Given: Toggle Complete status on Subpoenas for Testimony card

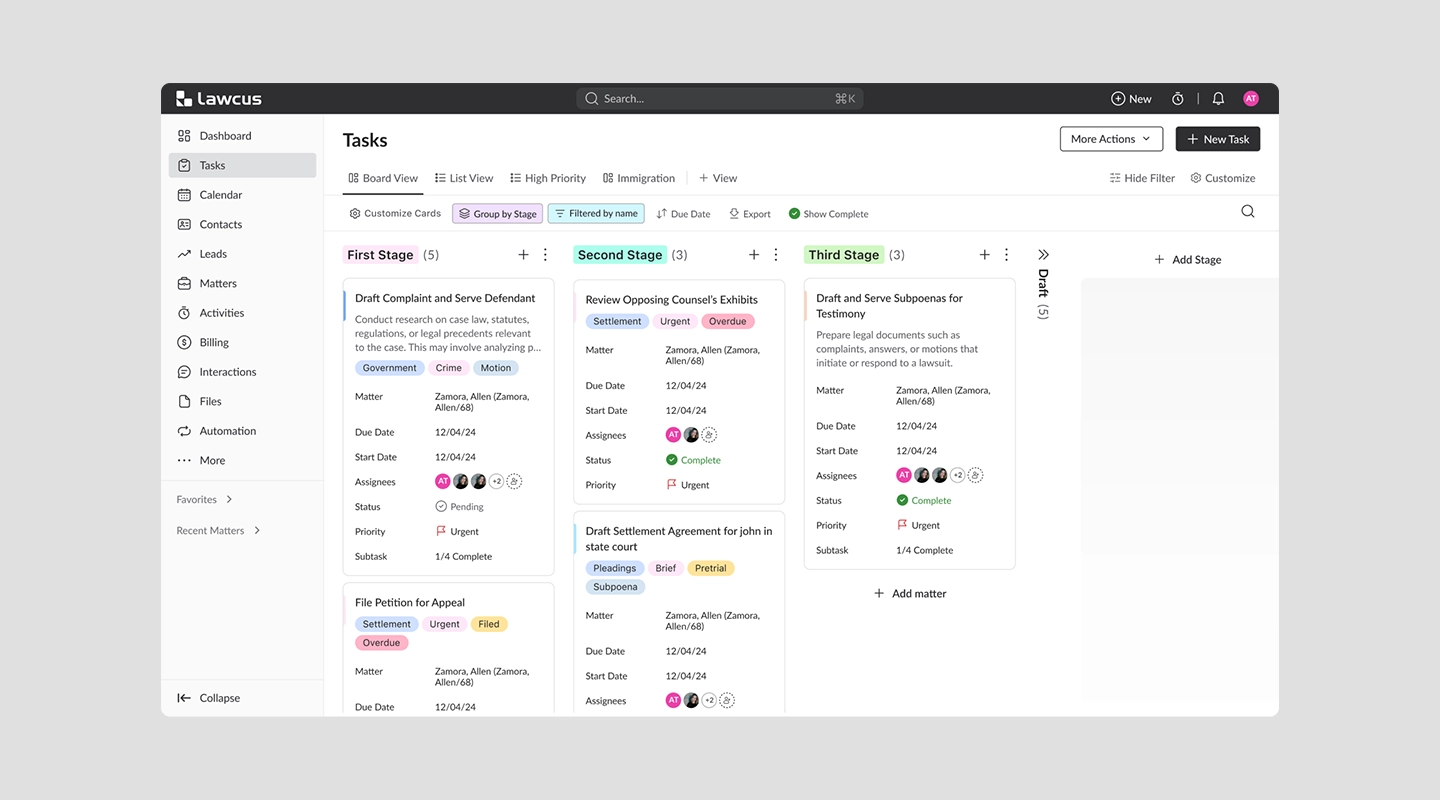Looking at the screenshot, I should tap(924, 500).
